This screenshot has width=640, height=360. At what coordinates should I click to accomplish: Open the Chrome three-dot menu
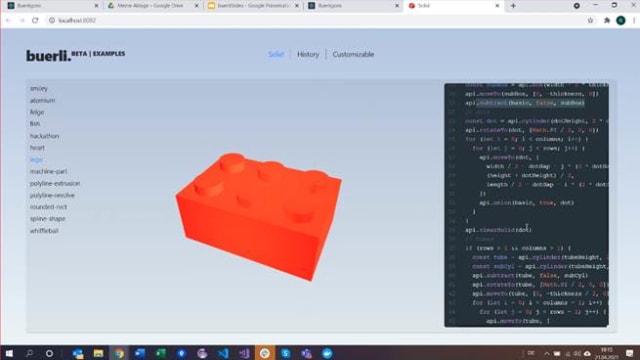tap(635, 20)
